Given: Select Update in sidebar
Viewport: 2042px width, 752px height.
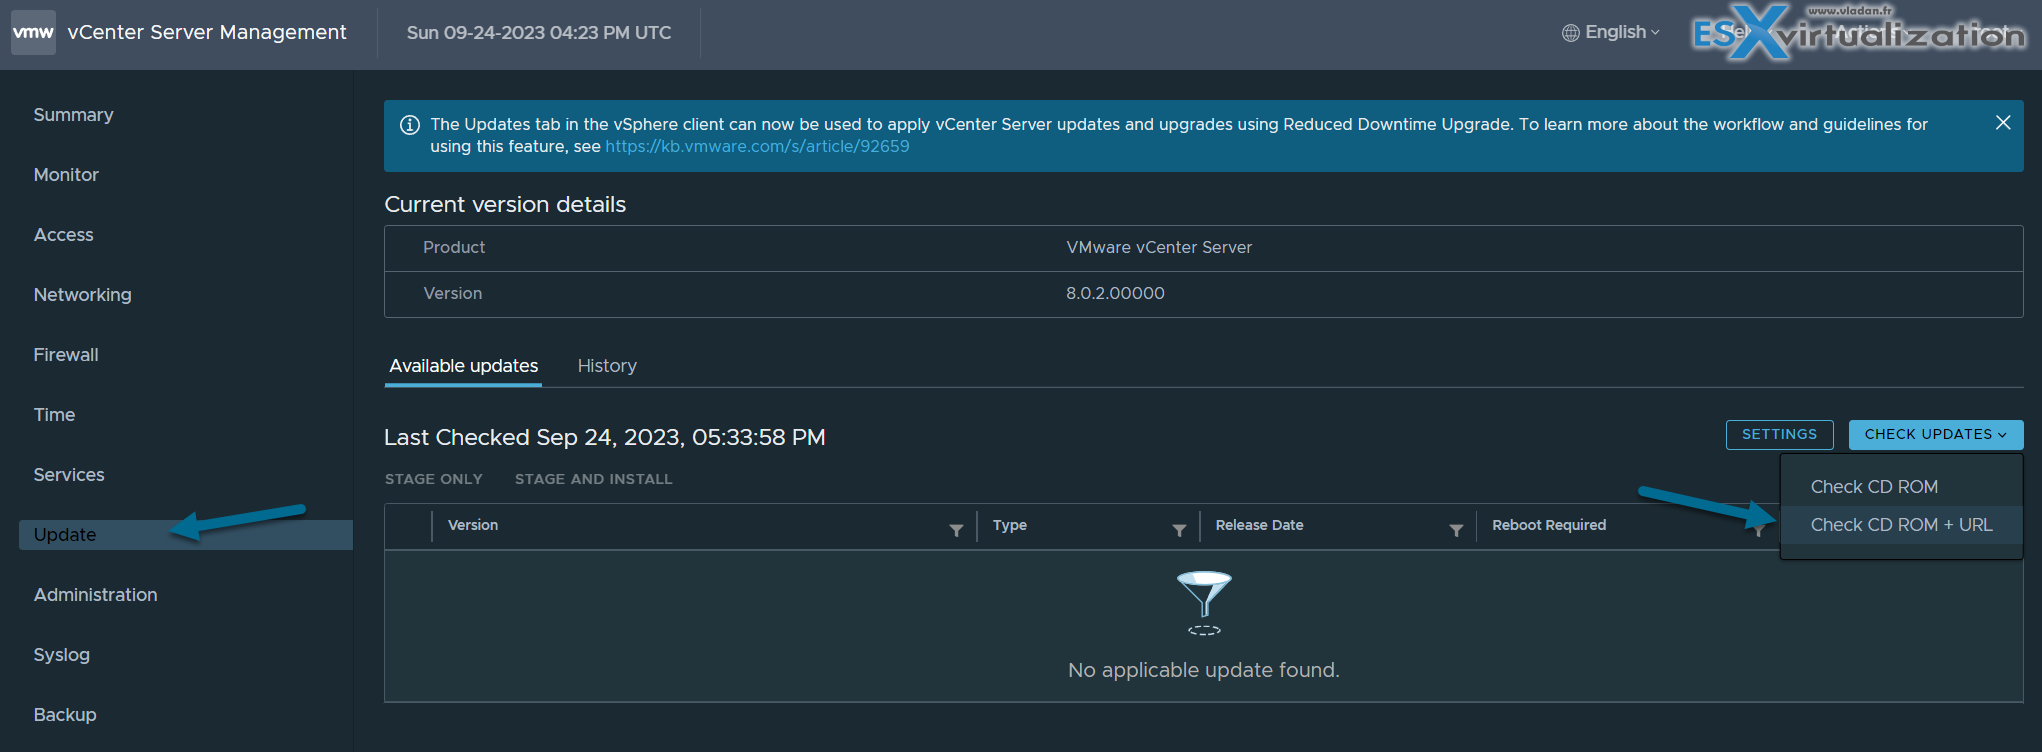Looking at the screenshot, I should point(186,535).
